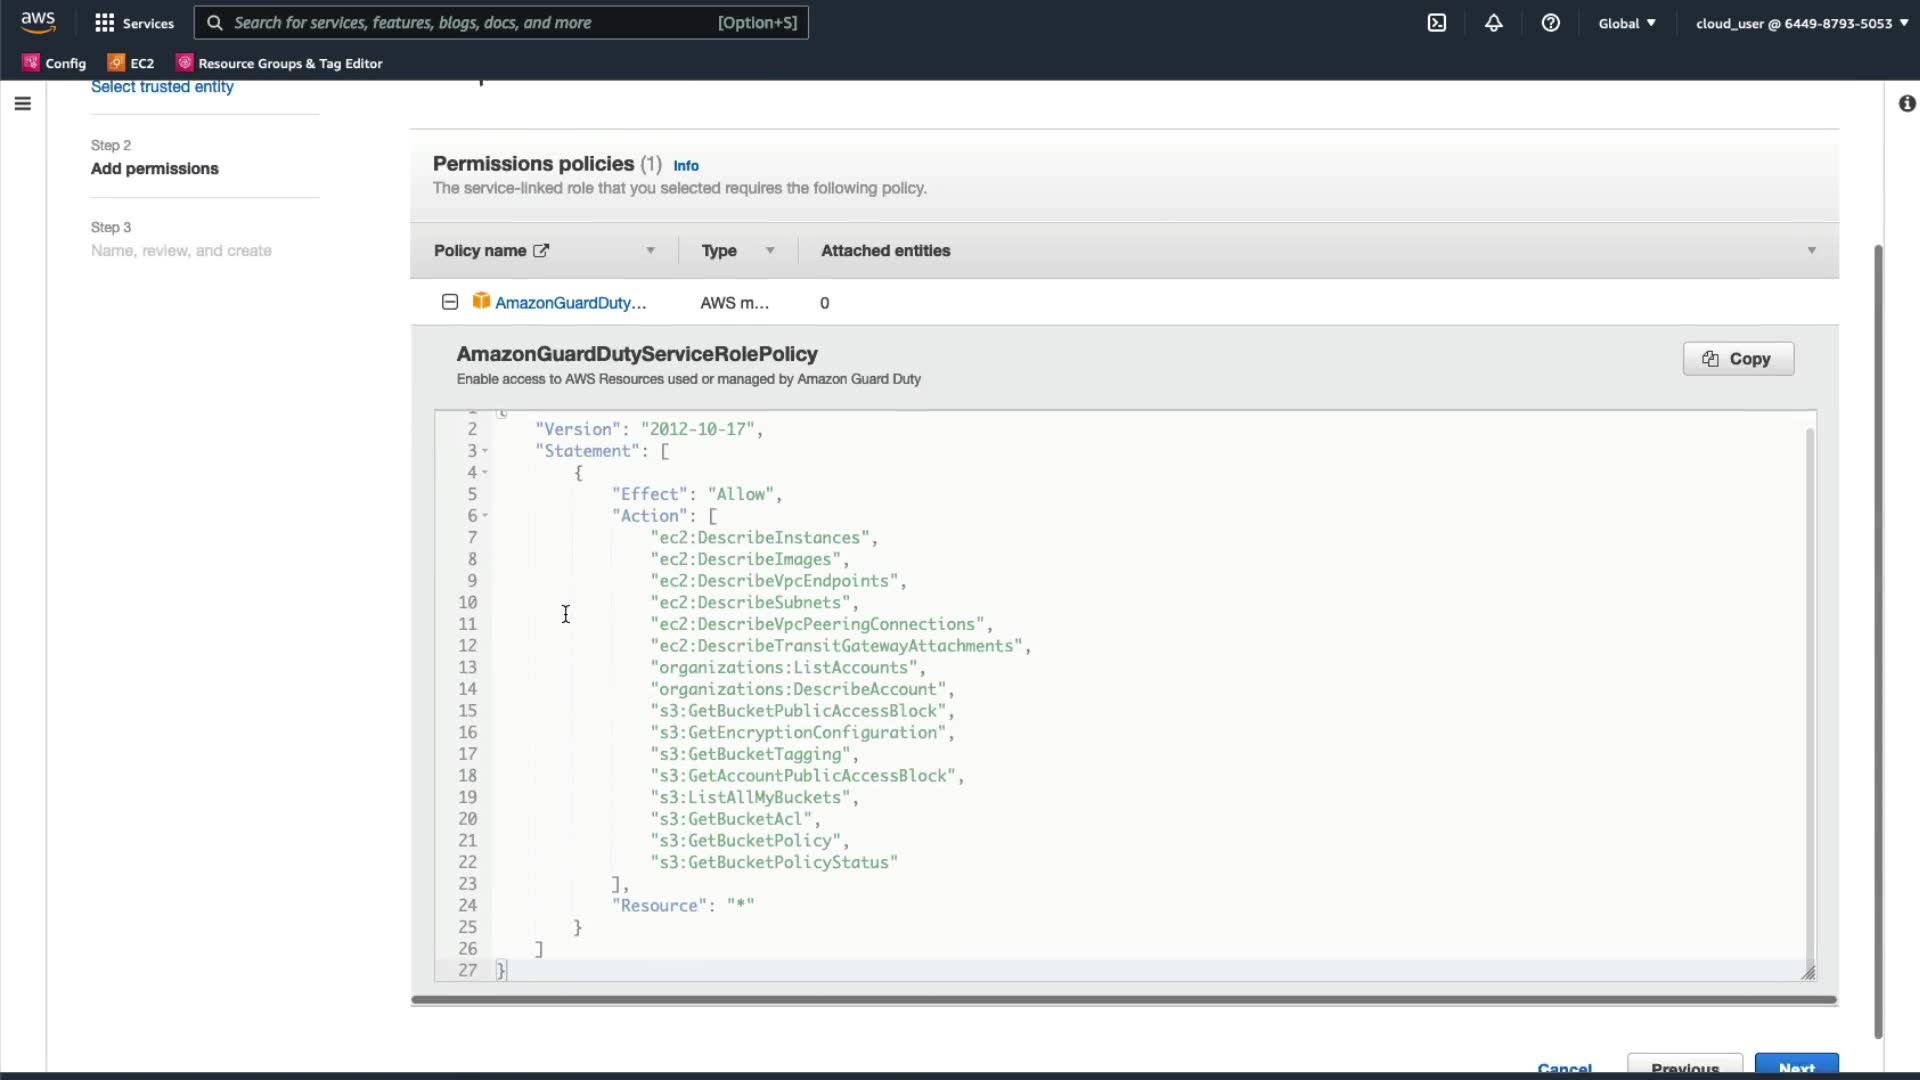Open the help question mark icon
The height and width of the screenshot is (1080, 1920).
1550,23
